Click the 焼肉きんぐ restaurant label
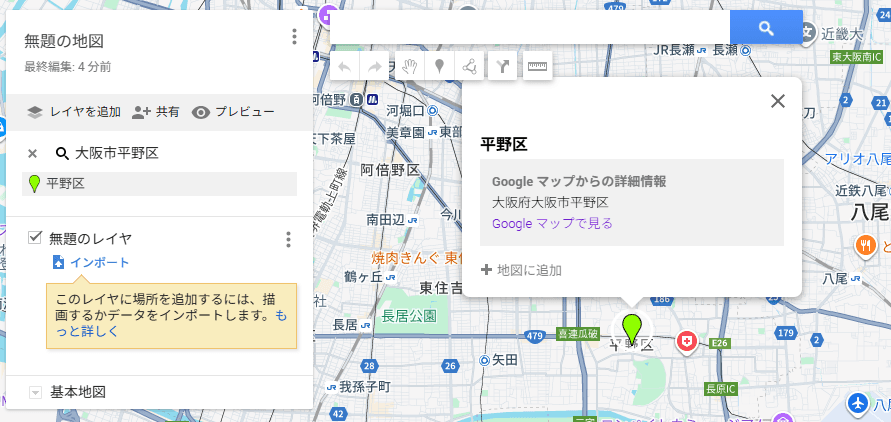891x422 pixels. (x=418, y=258)
